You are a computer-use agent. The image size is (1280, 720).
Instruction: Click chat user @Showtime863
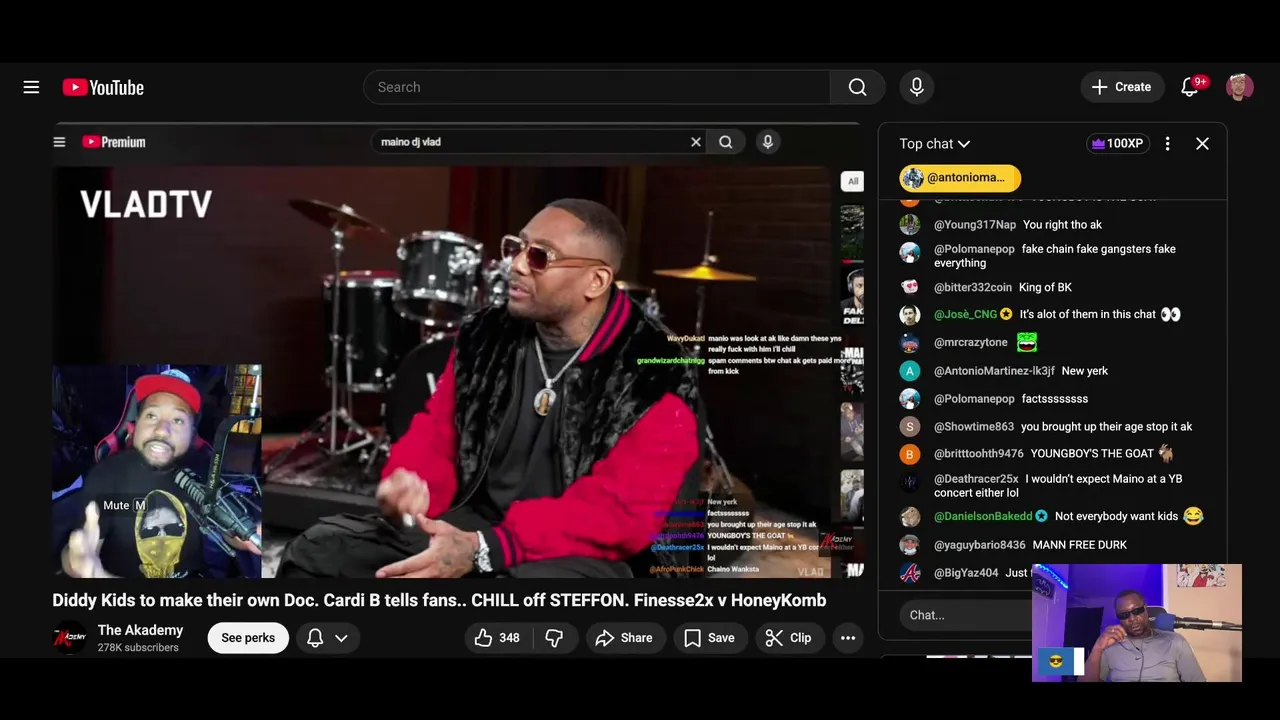pos(974,427)
